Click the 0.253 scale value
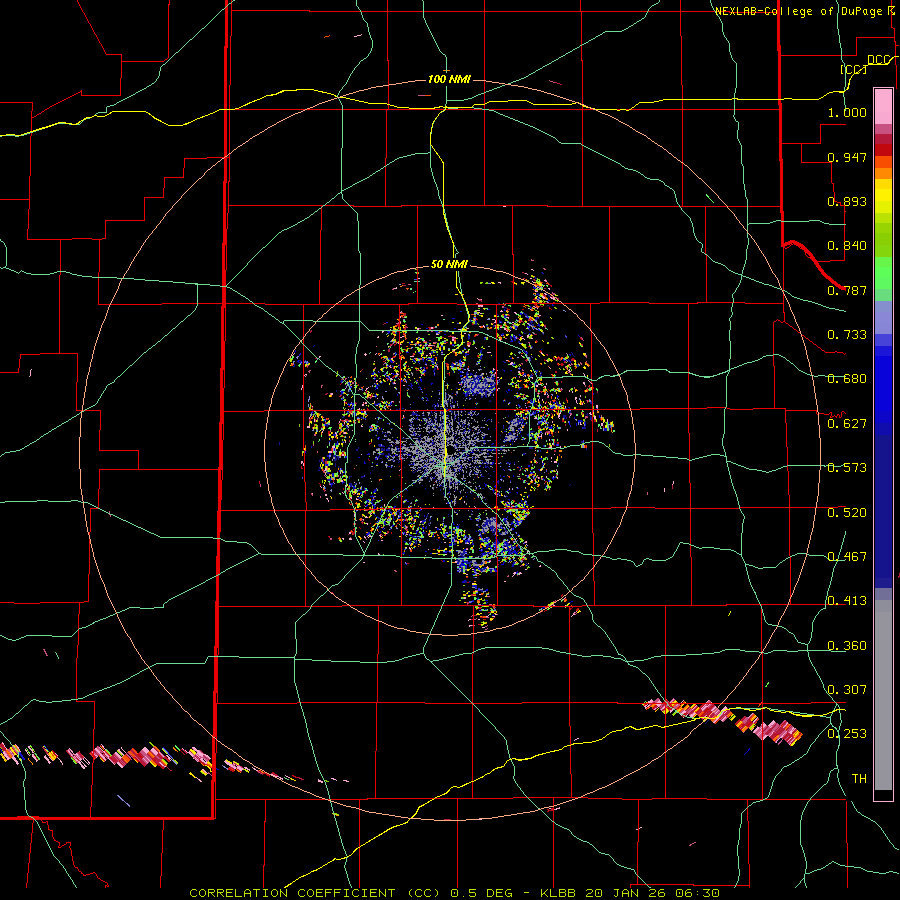 click(x=847, y=734)
